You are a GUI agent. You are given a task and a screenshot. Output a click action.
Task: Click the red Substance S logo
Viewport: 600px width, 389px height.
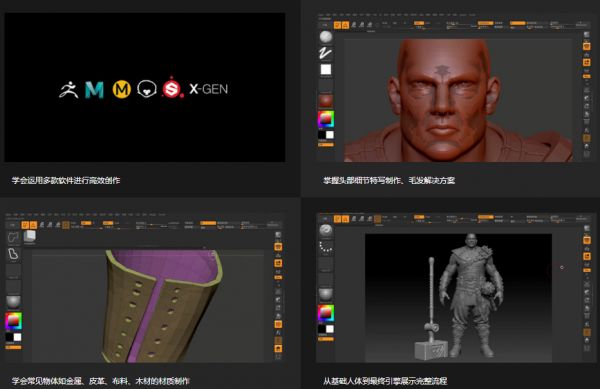tap(172, 89)
